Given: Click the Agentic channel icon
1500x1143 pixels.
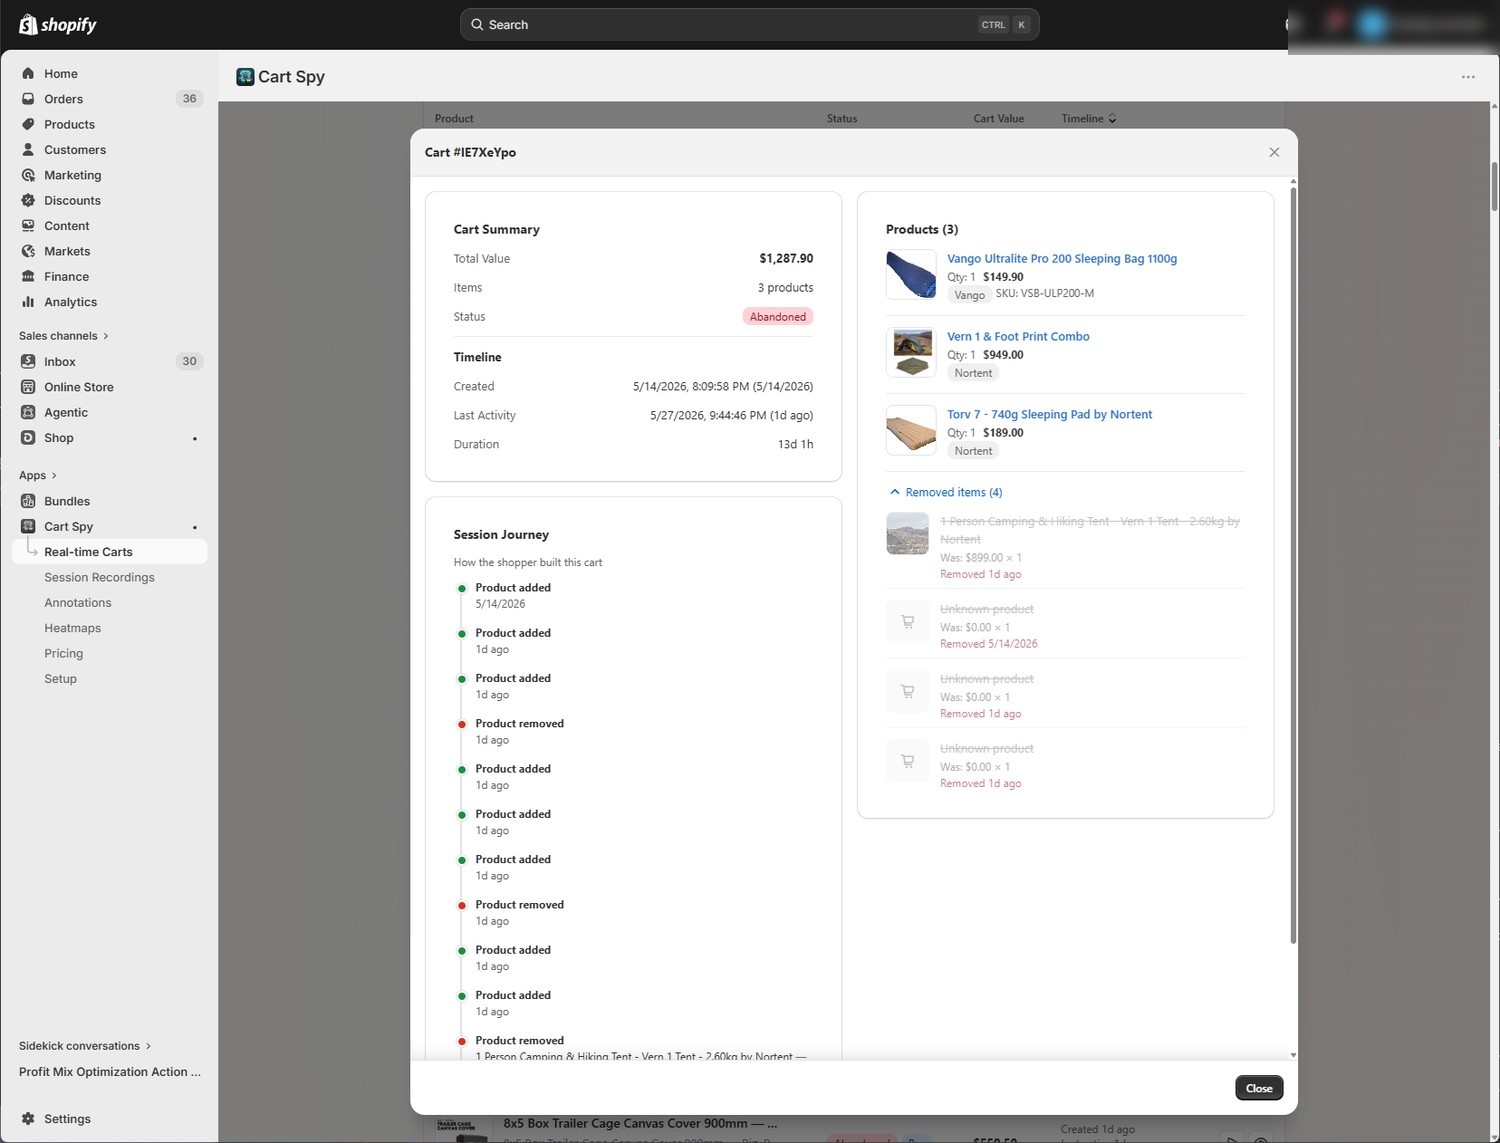Looking at the screenshot, I should (x=28, y=412).
